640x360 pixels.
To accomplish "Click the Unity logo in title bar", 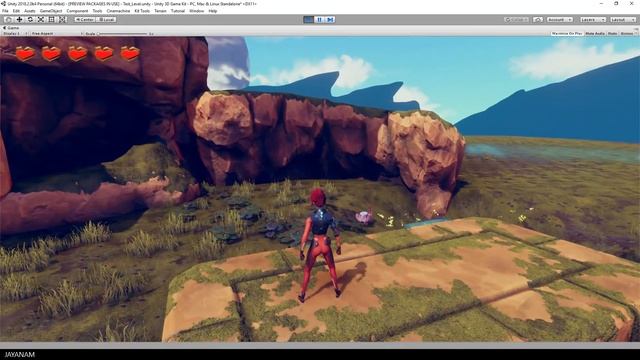I will click(4, 3).
